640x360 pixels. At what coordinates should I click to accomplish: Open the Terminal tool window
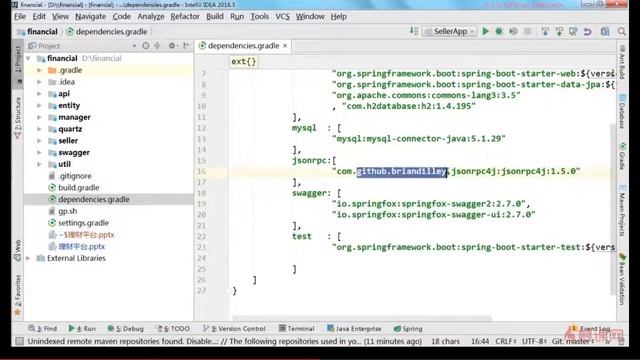click(x=297, y=329)
